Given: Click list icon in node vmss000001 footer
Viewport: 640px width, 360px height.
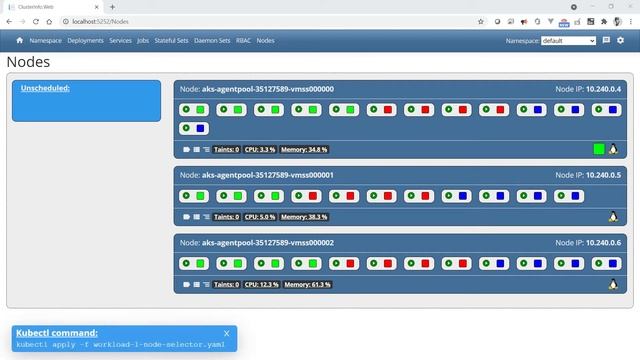Looking at the screenshot, I should coord(206,217).
